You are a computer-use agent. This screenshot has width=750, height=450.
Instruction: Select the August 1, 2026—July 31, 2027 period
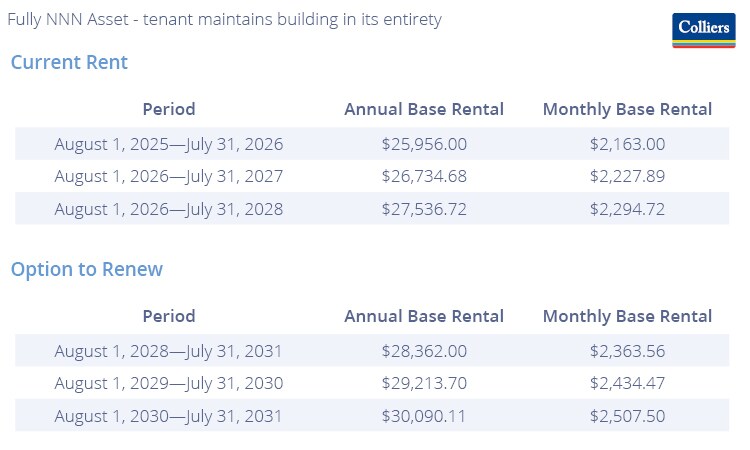click(x=169, y=177)
